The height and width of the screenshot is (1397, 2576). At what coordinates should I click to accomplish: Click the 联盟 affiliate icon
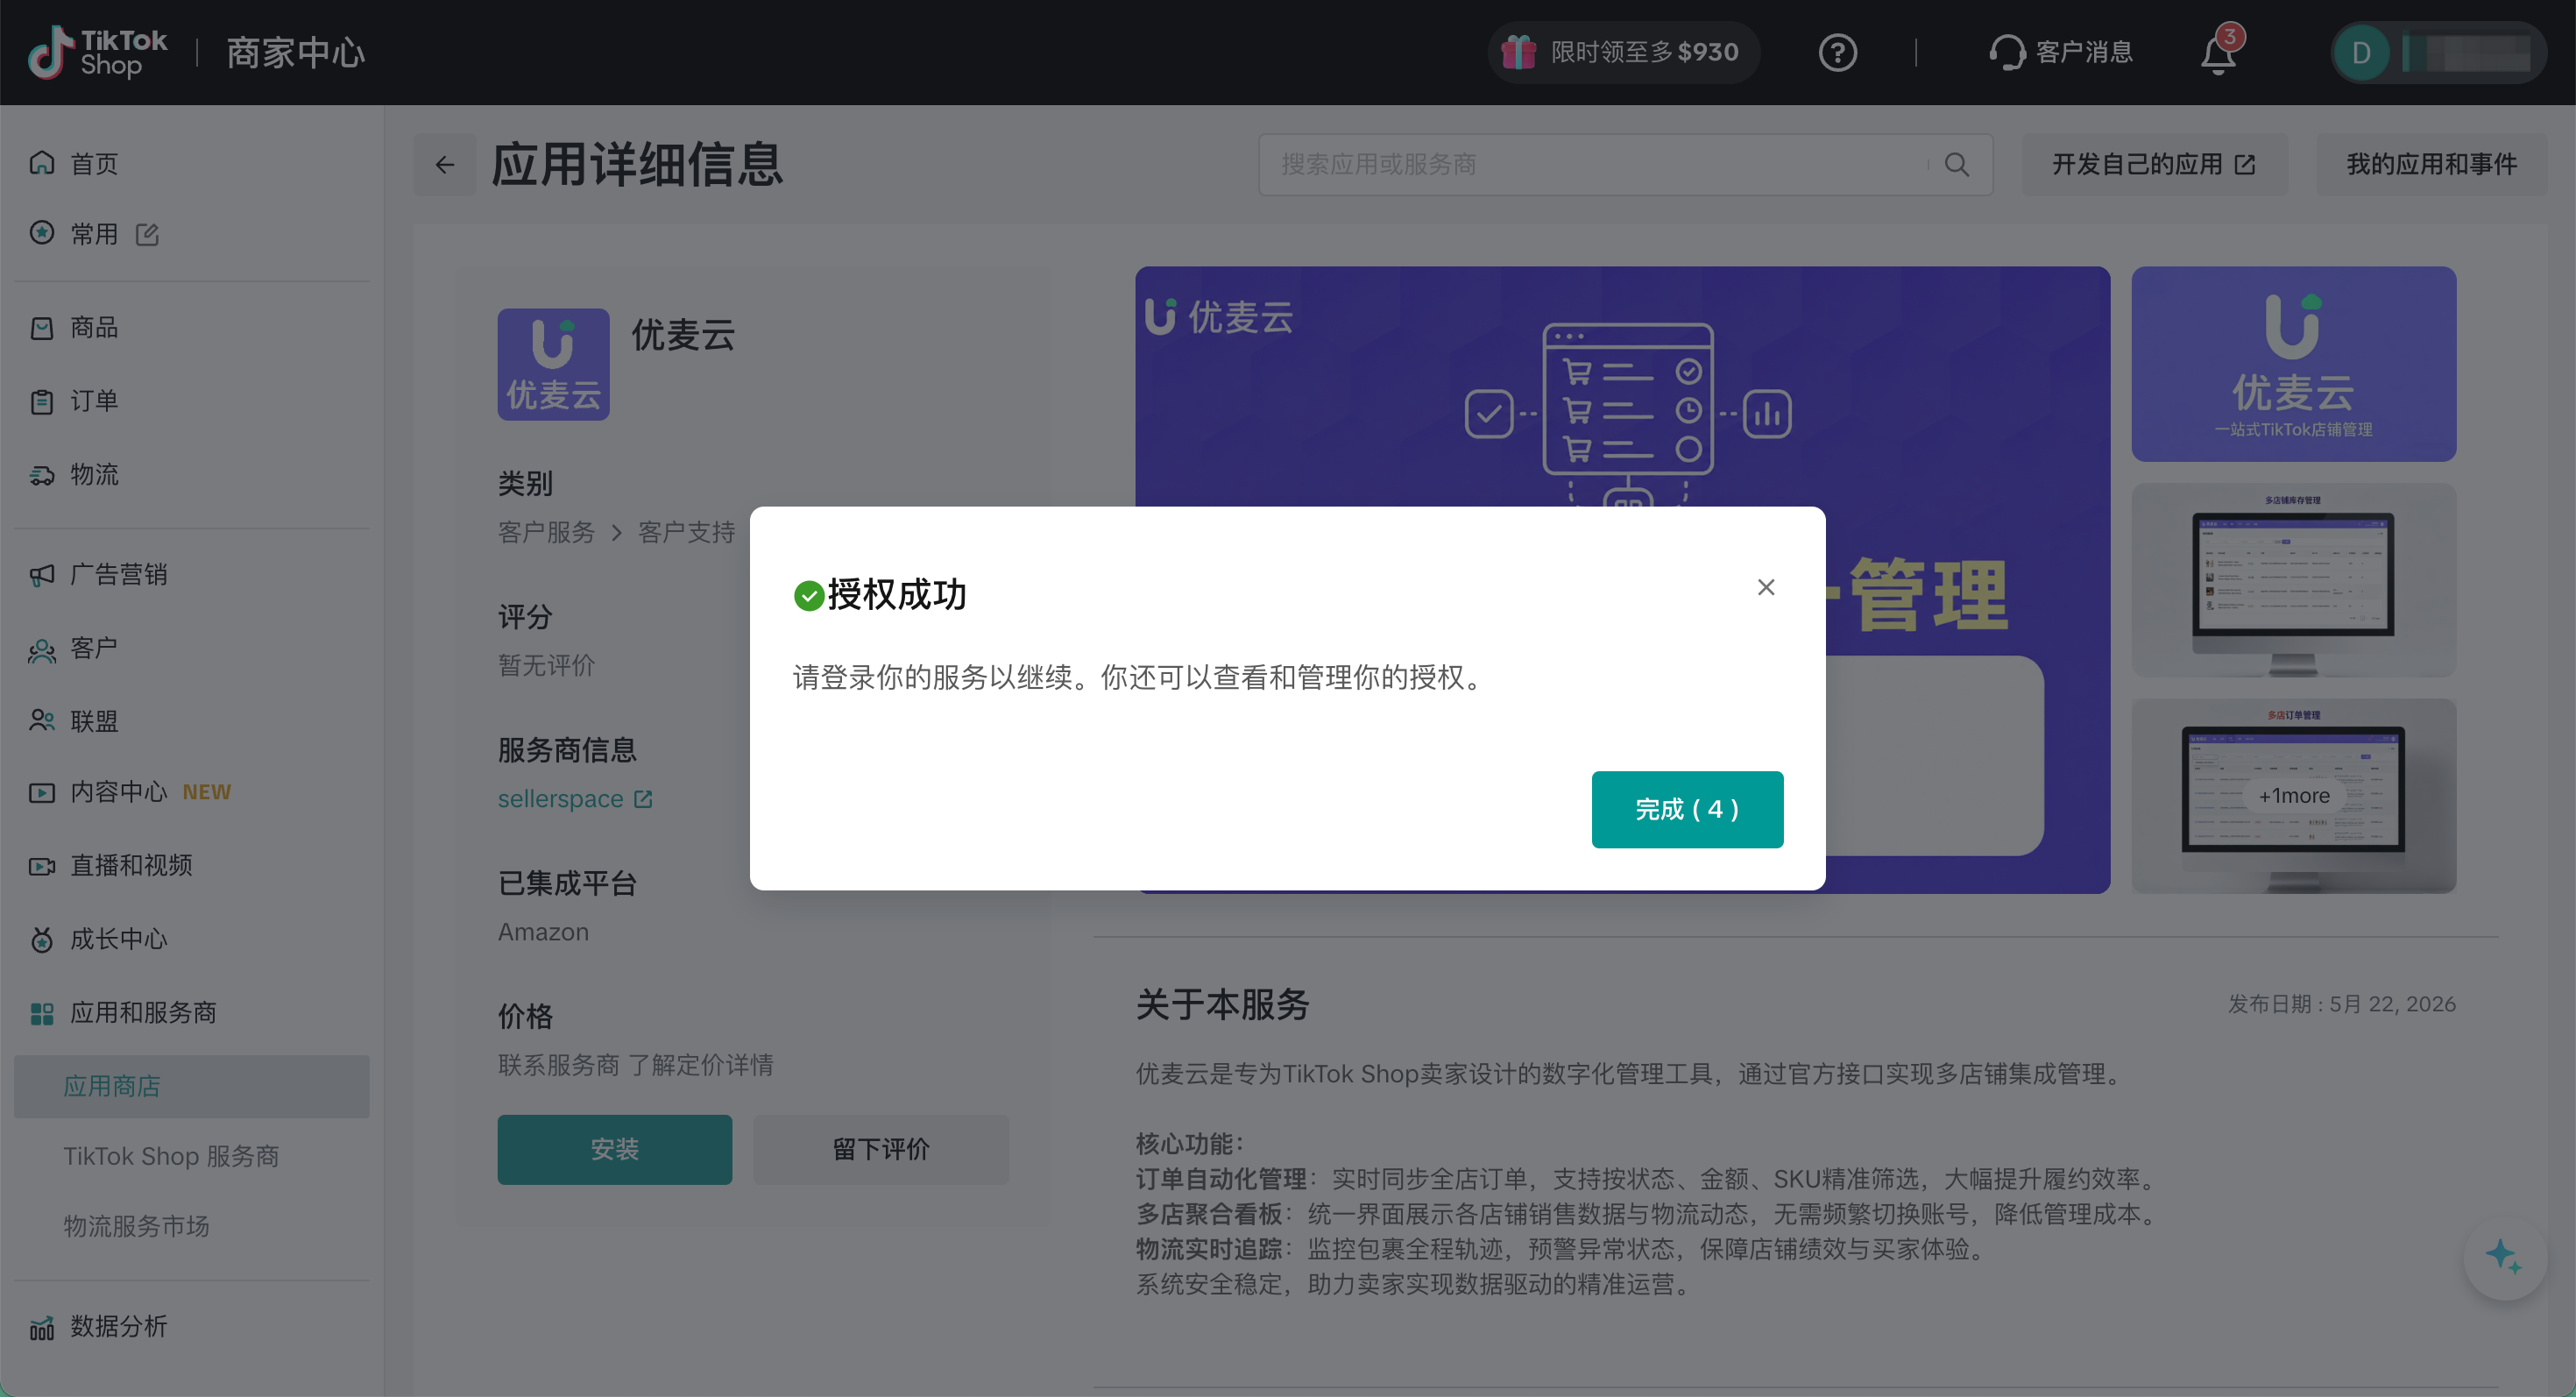41,721
